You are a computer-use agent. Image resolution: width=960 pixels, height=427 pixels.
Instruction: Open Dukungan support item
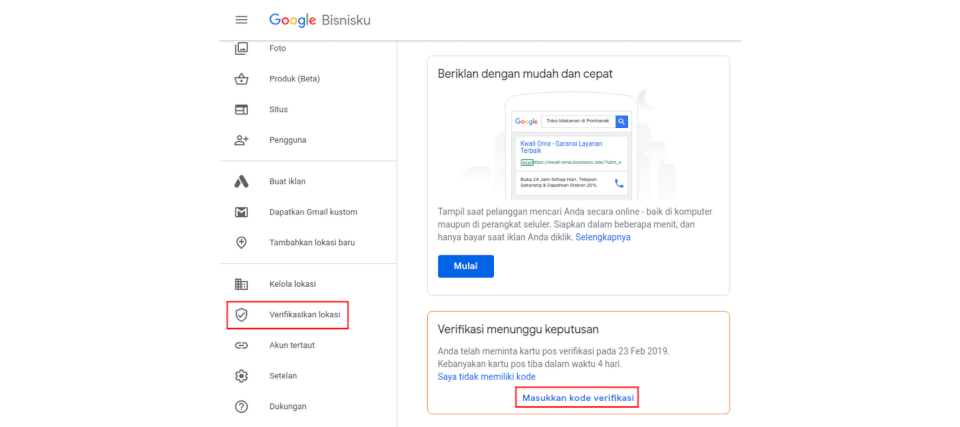pyautogui.click(x=288, y=406)
